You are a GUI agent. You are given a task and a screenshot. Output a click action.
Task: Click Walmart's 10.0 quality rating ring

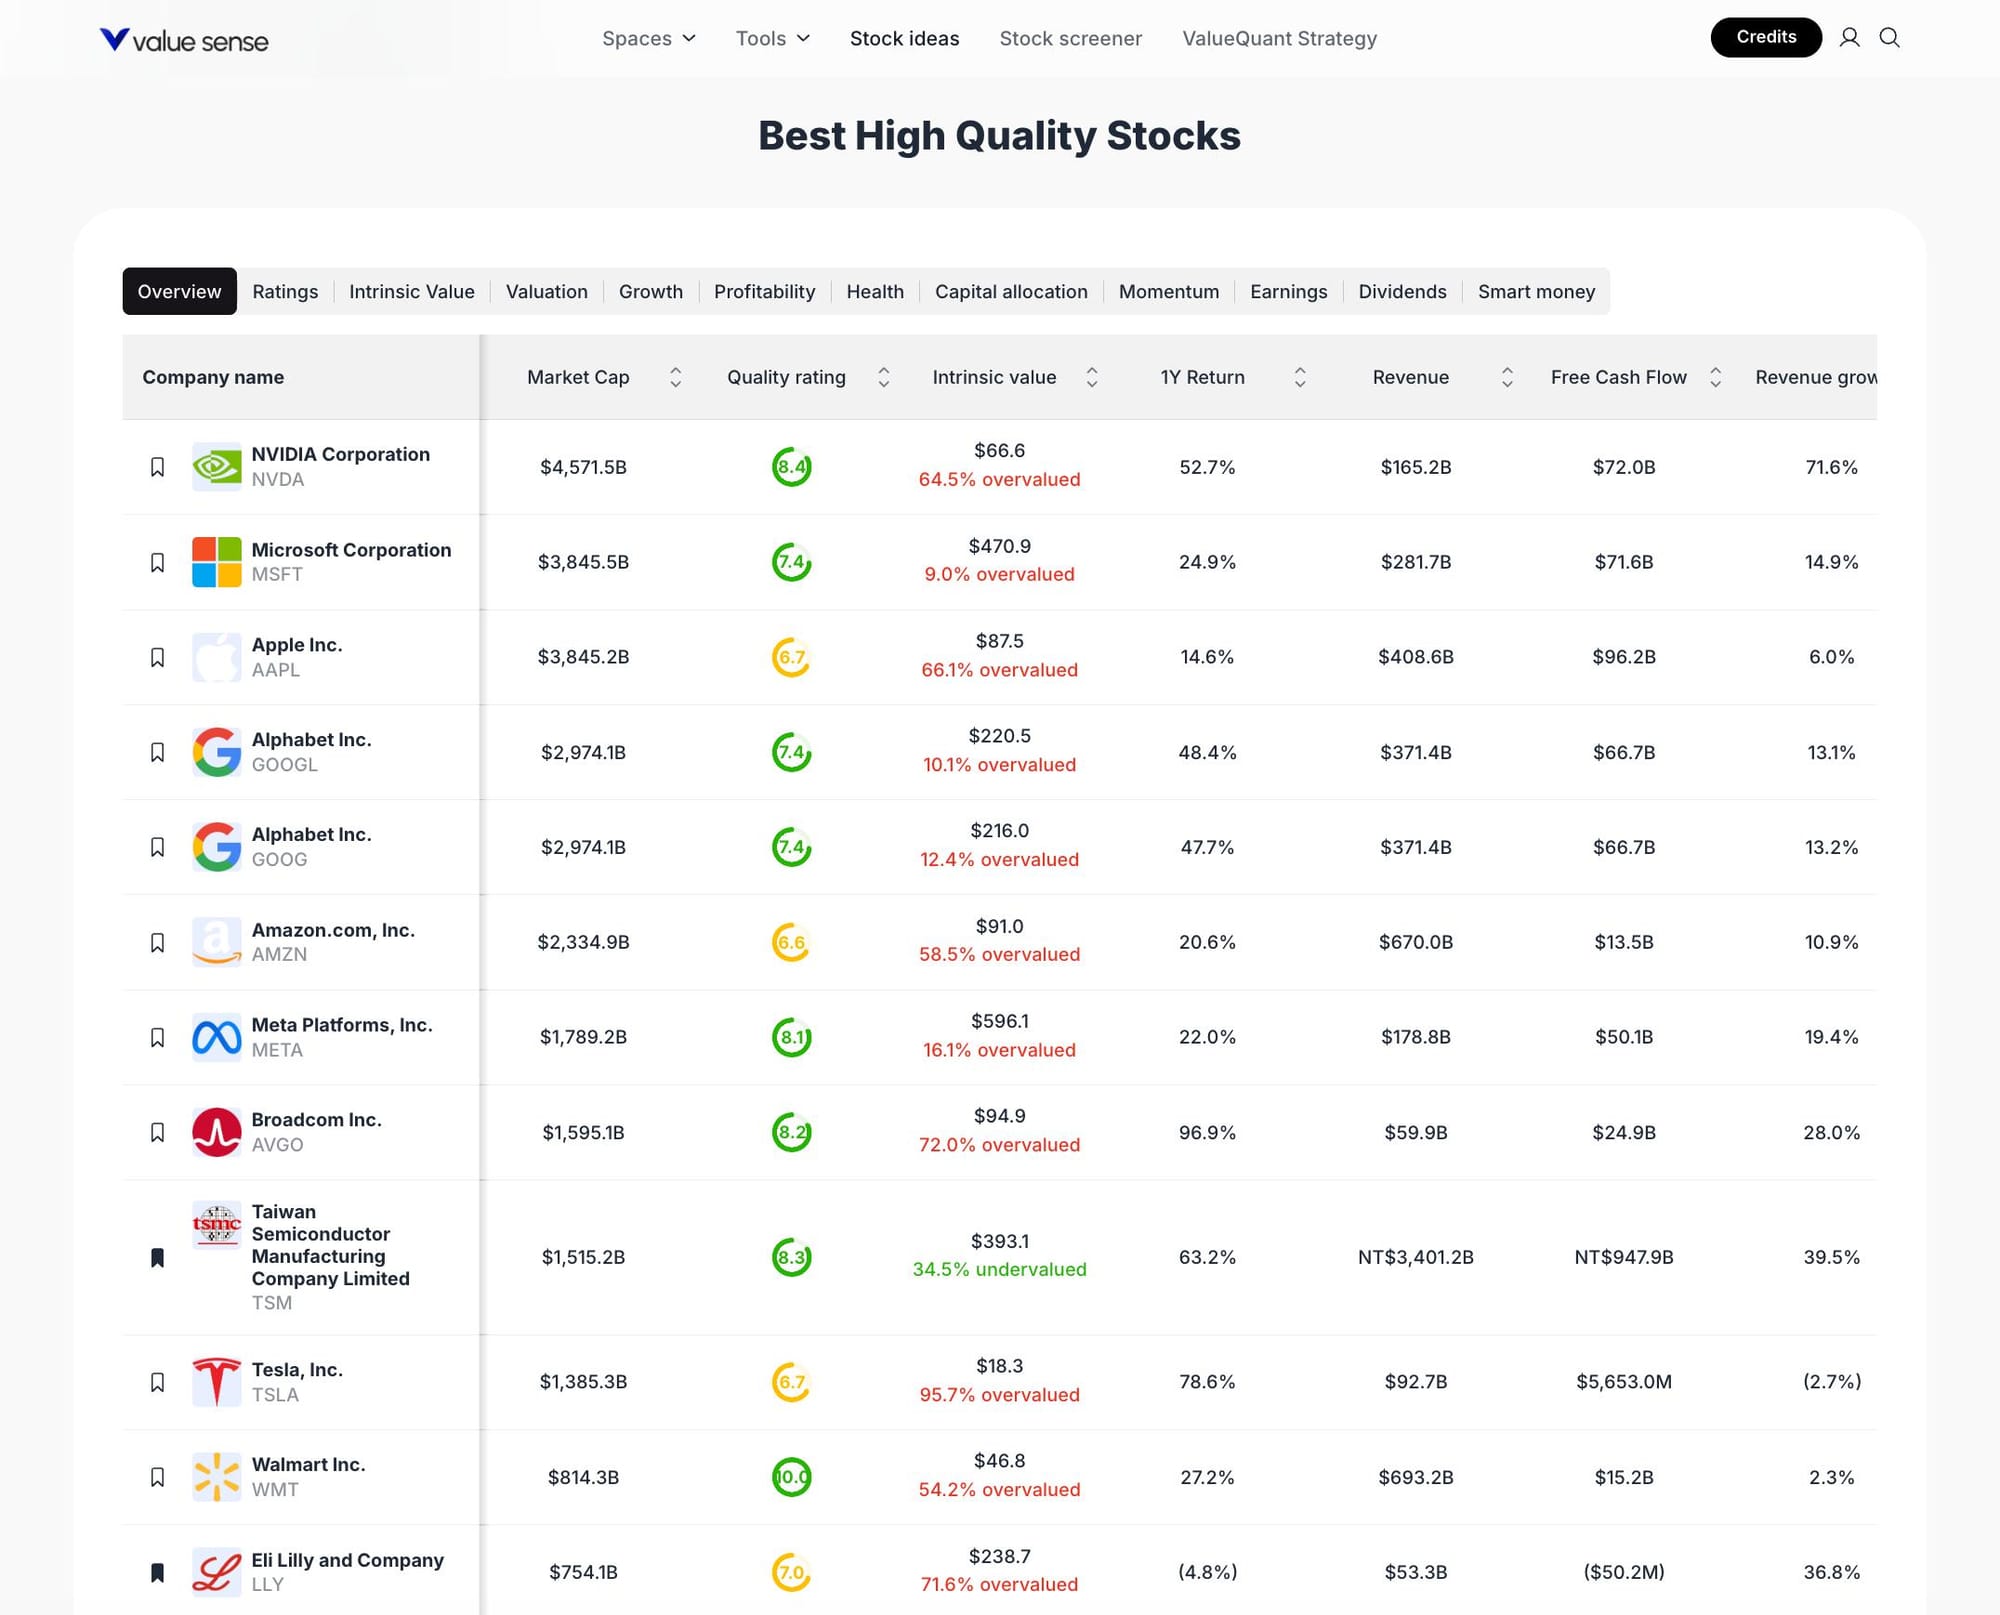click(x=791, y=1477)
